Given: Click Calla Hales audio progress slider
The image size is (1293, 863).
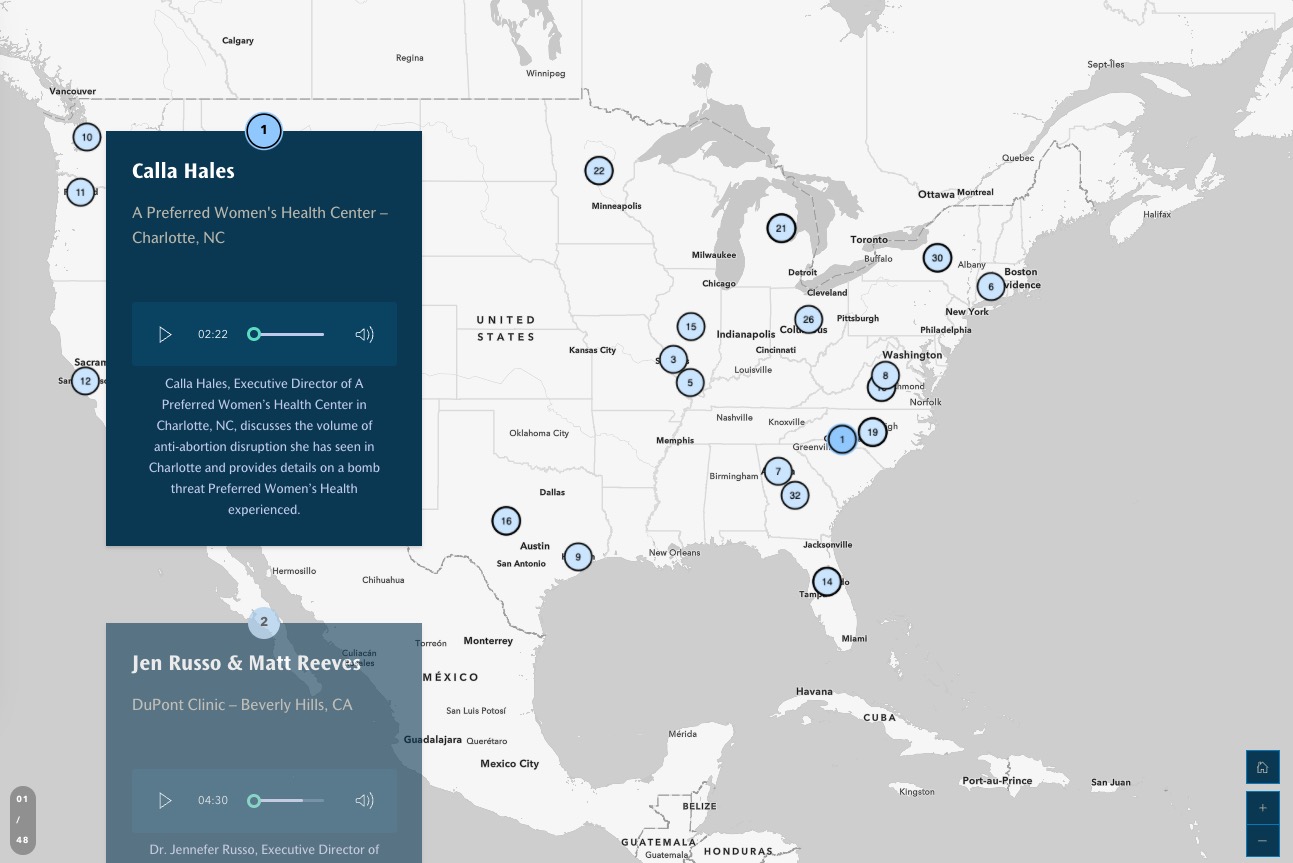Looking at the screenshot, I should pyautogui.click(x=289, y=334).
